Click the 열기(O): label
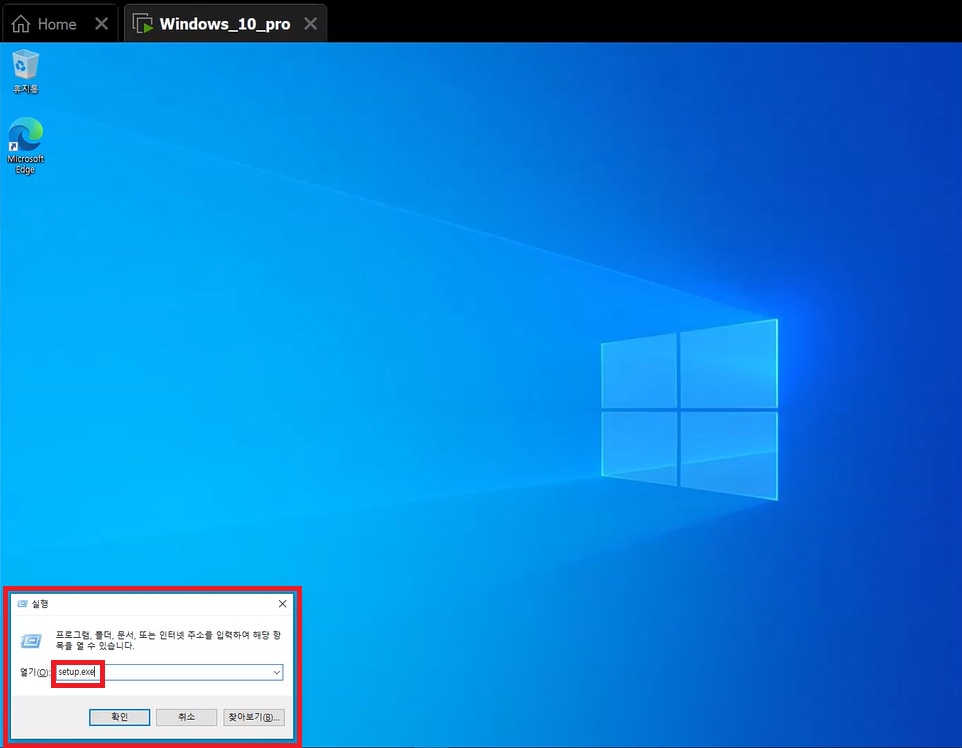Screen dimensions: 962x748 34,672
